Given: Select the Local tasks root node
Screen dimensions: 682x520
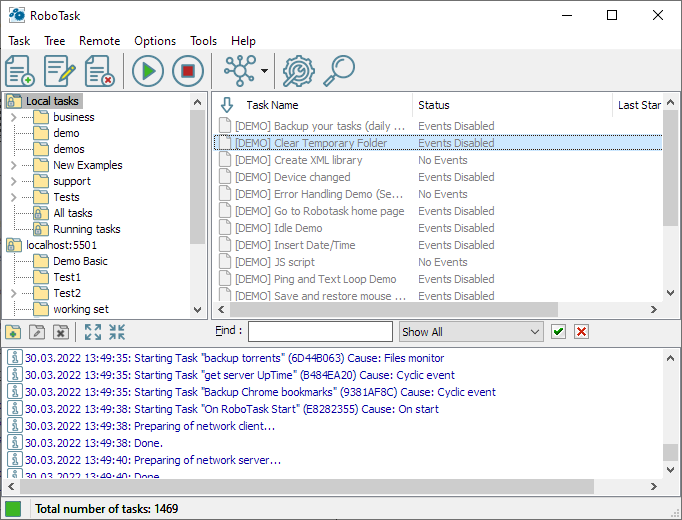Looking at the screenshot, I should 52,101.
